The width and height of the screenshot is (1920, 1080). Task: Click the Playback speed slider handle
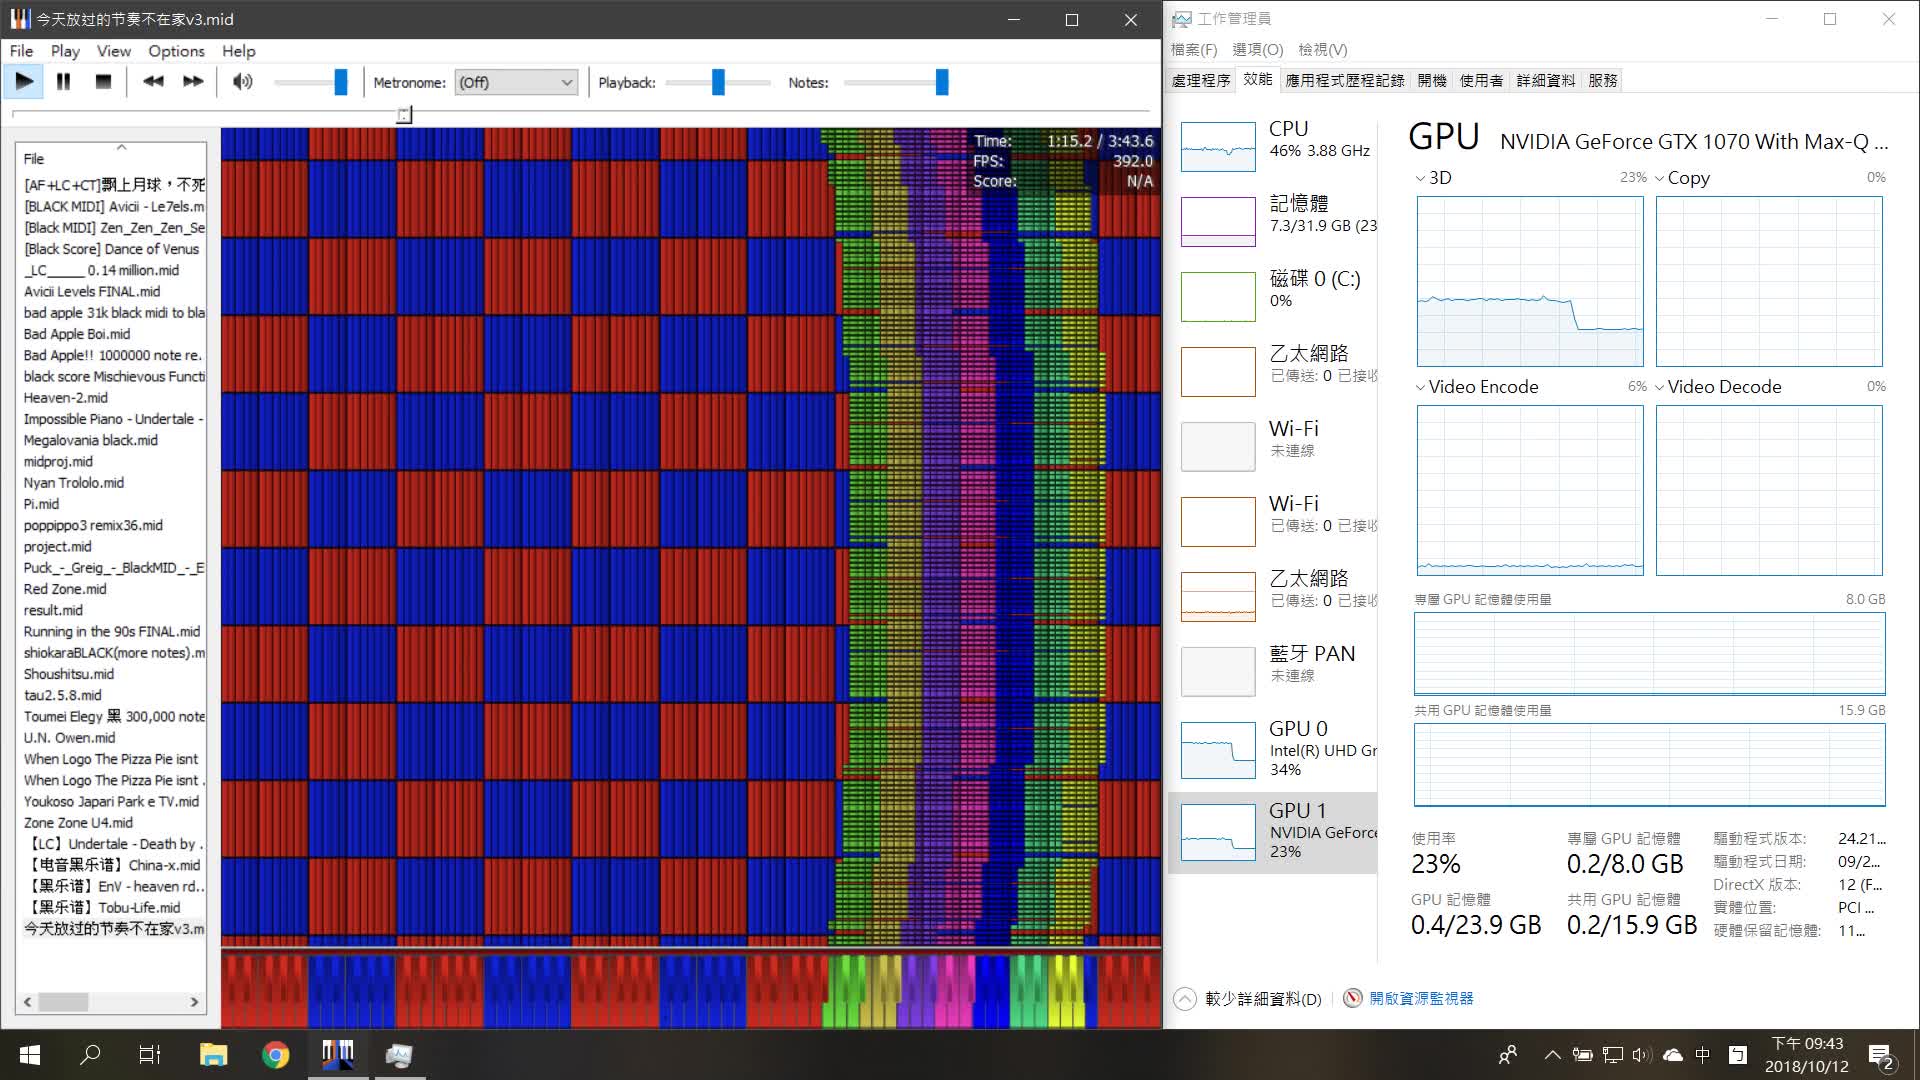(718, 82)
